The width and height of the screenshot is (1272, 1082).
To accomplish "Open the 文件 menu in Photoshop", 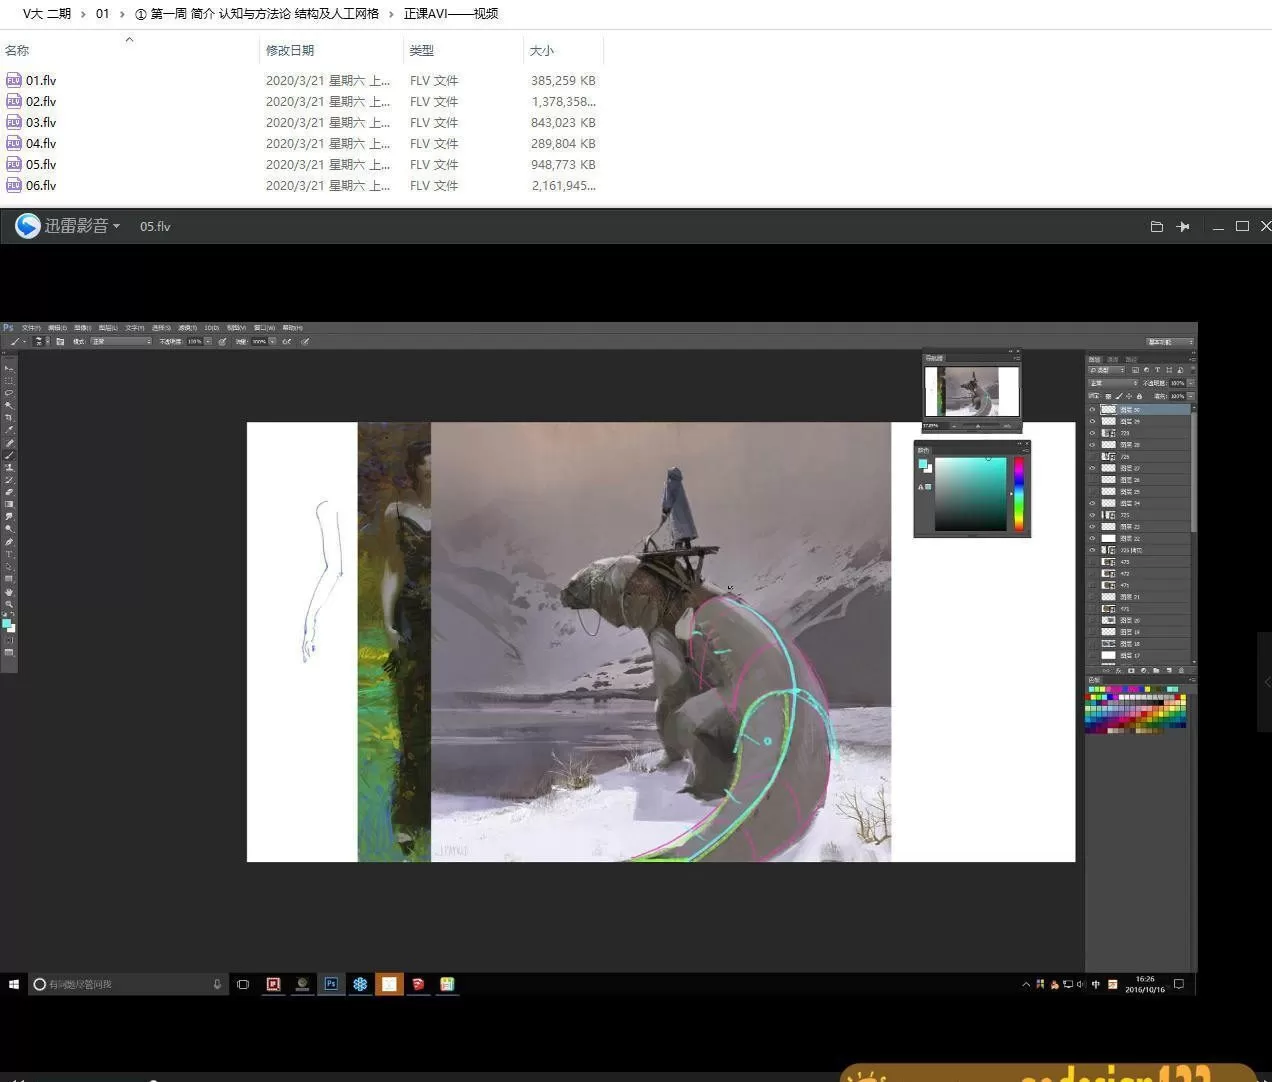I will [31, 327].
